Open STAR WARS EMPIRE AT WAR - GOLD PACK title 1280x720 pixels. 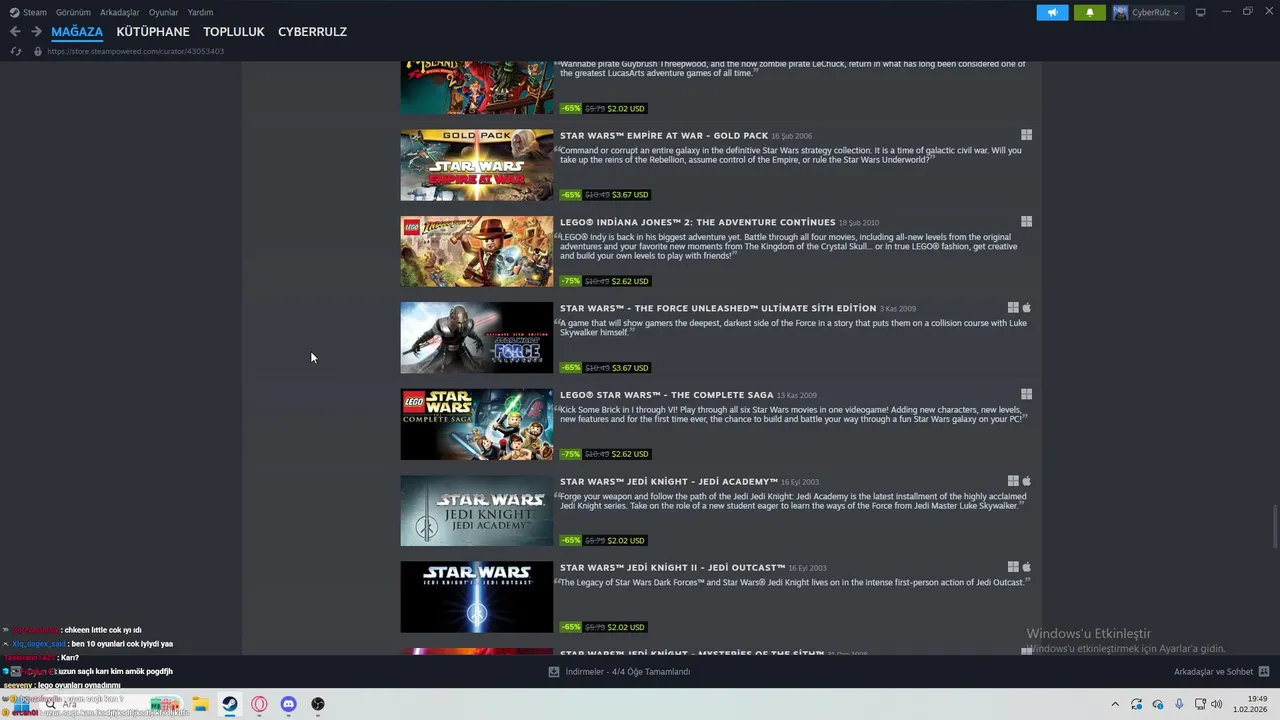point(664,136)
